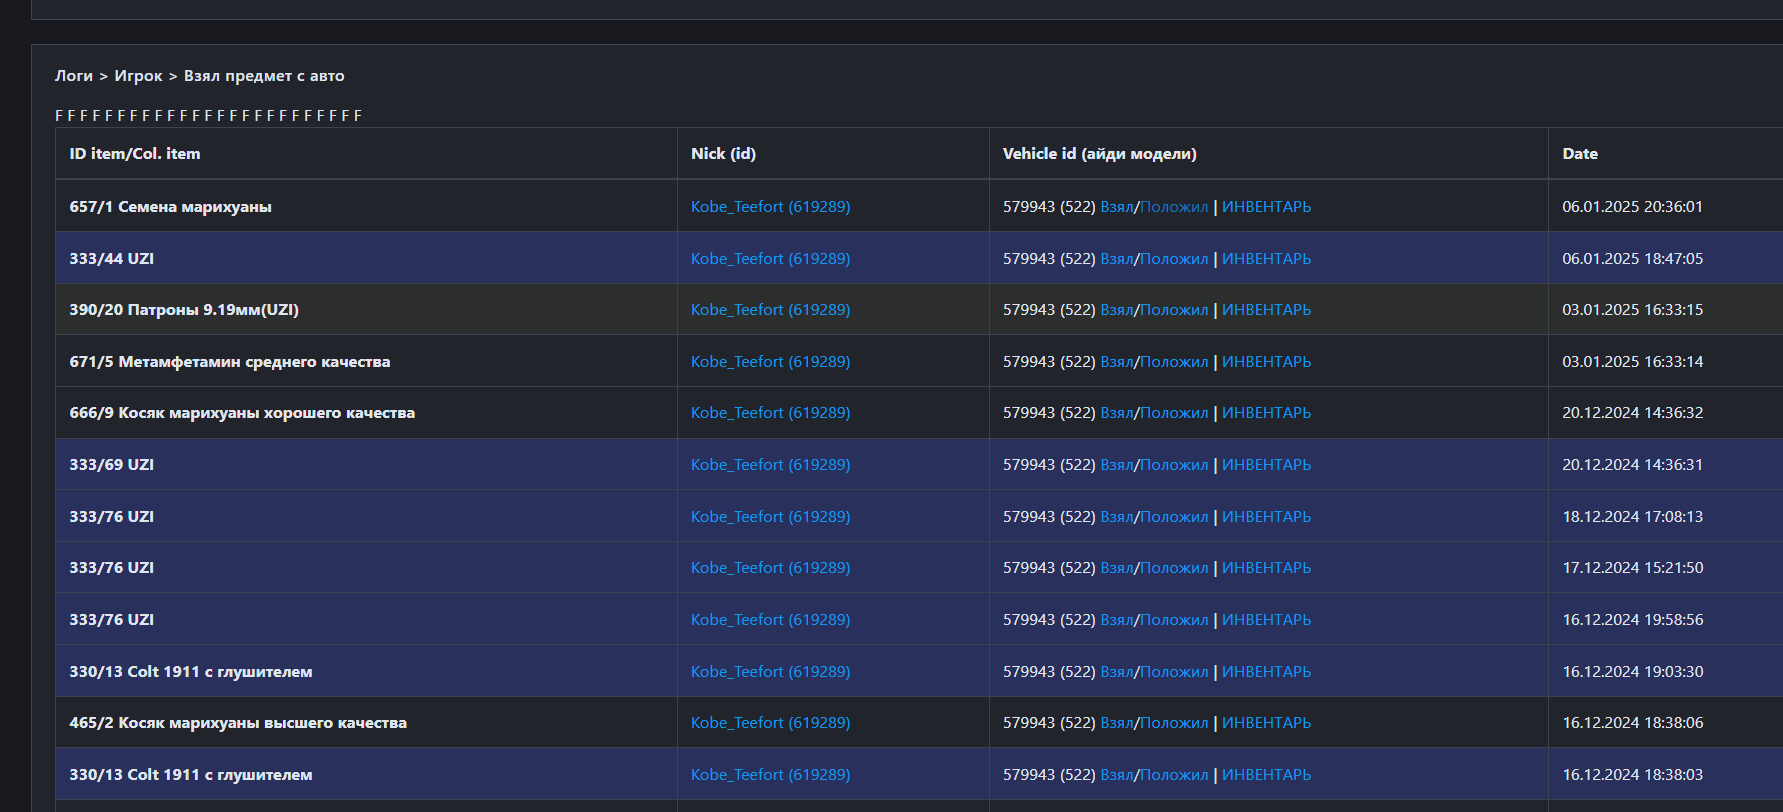1783x812 pixels.
Task: Open ИНВЕНТАРЬ in the row dated 16.12.2024 19:58:56
Action: tap(1266, 620)
